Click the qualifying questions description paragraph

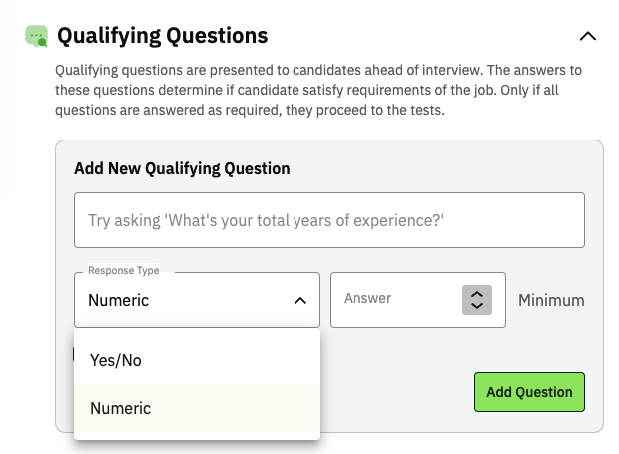[x=318, y=91]
